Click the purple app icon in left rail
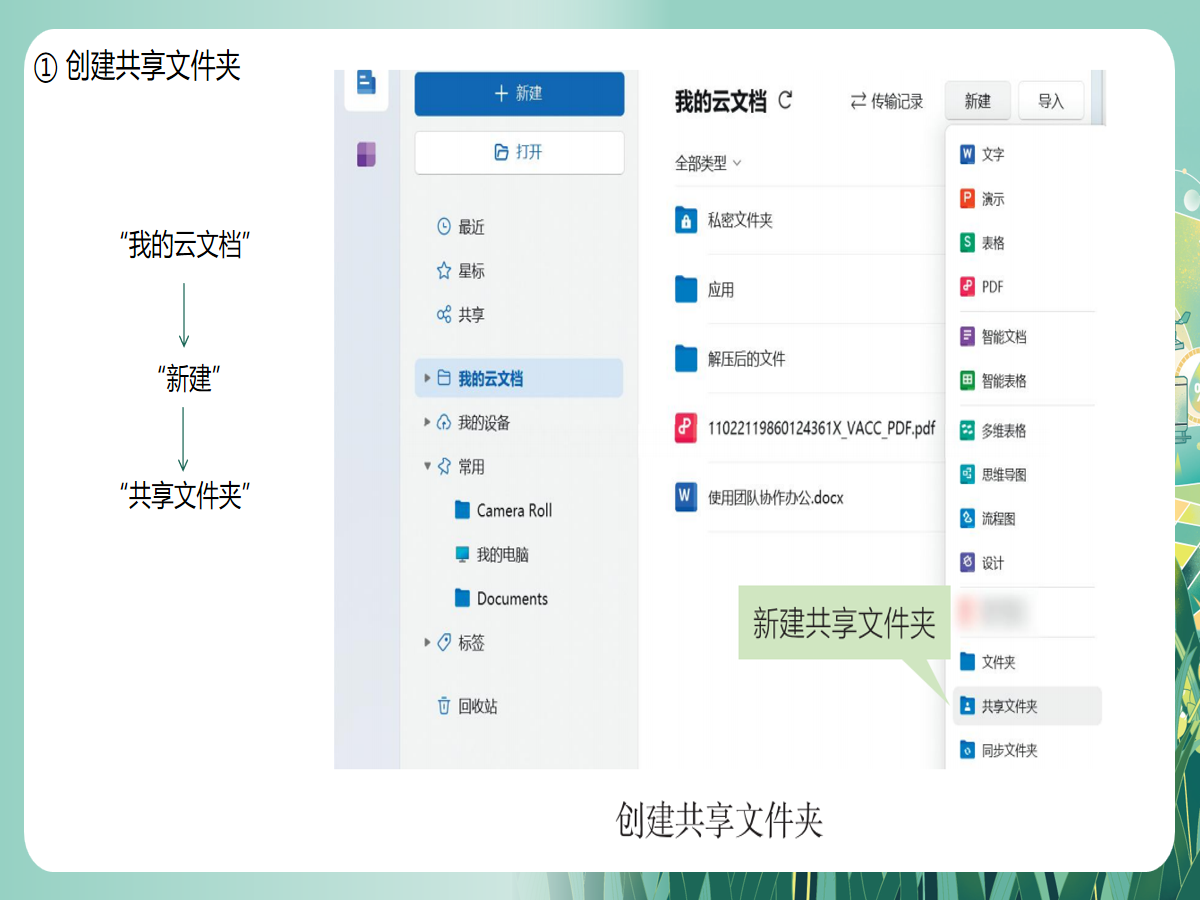Viewport: 1200px width, 900px height. [x=366, y=154]
